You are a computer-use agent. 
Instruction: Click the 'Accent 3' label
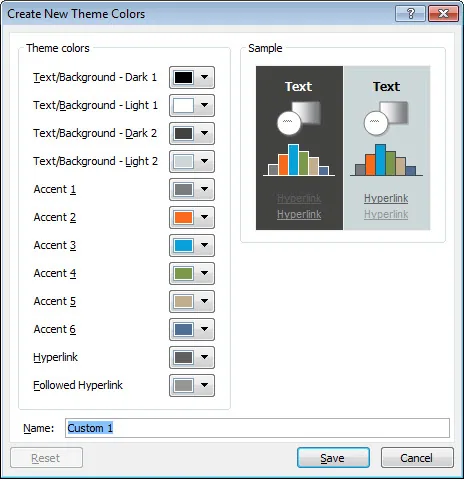(55, 245)
